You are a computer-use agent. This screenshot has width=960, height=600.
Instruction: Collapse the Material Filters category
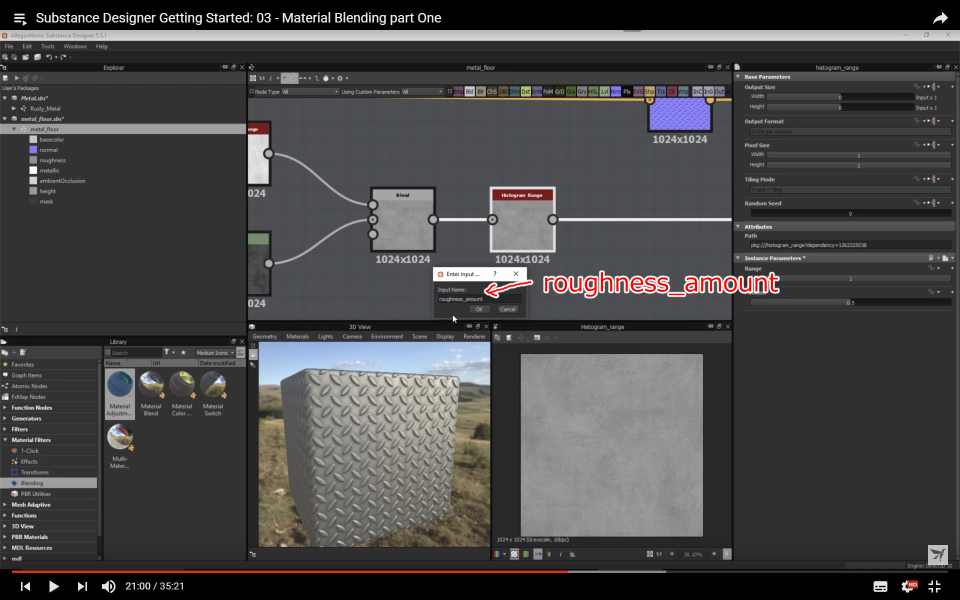(x=5, y=440)
